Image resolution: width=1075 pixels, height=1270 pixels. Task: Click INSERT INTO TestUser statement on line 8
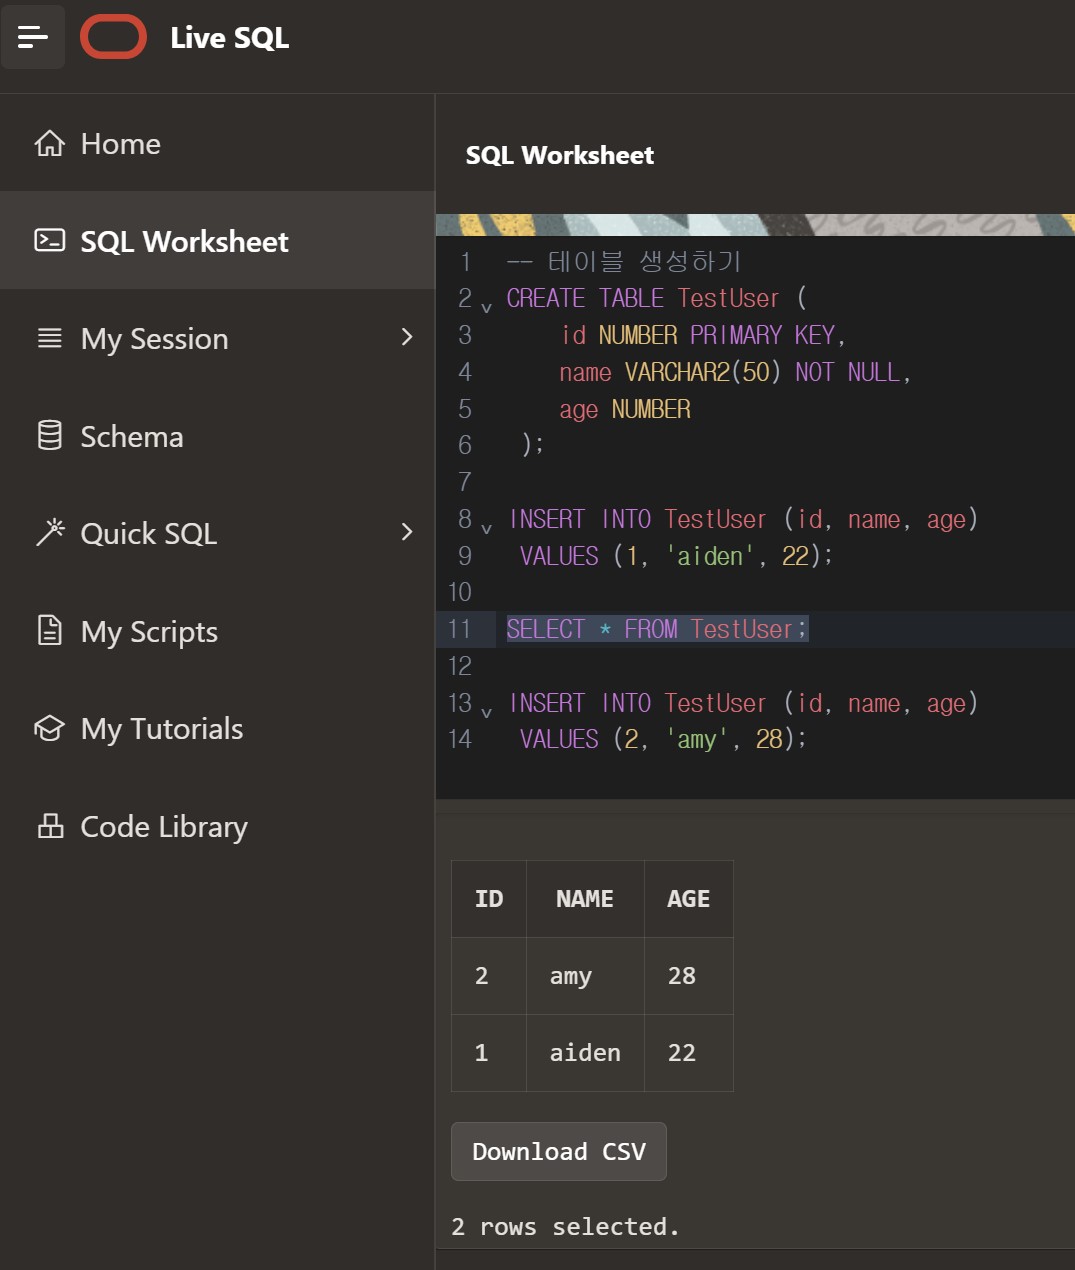point(743,519)
